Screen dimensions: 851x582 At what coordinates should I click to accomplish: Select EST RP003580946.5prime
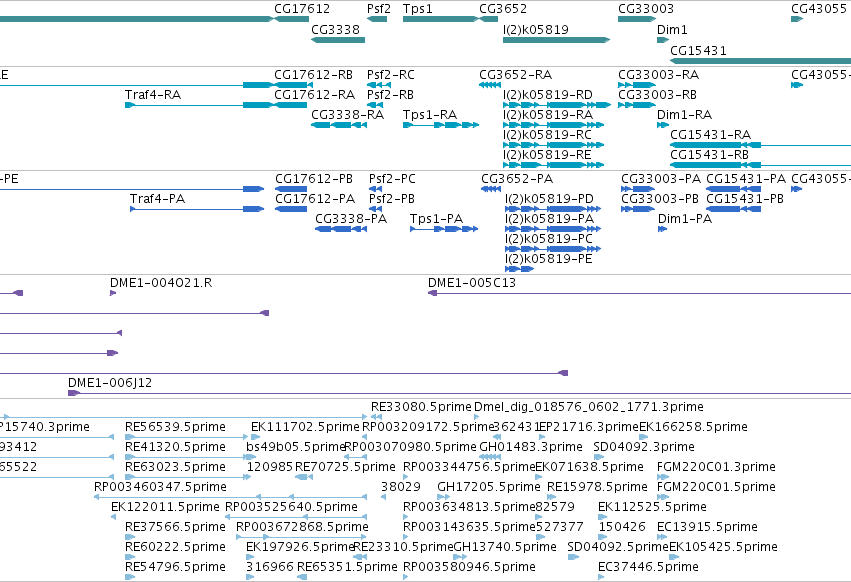469,567
